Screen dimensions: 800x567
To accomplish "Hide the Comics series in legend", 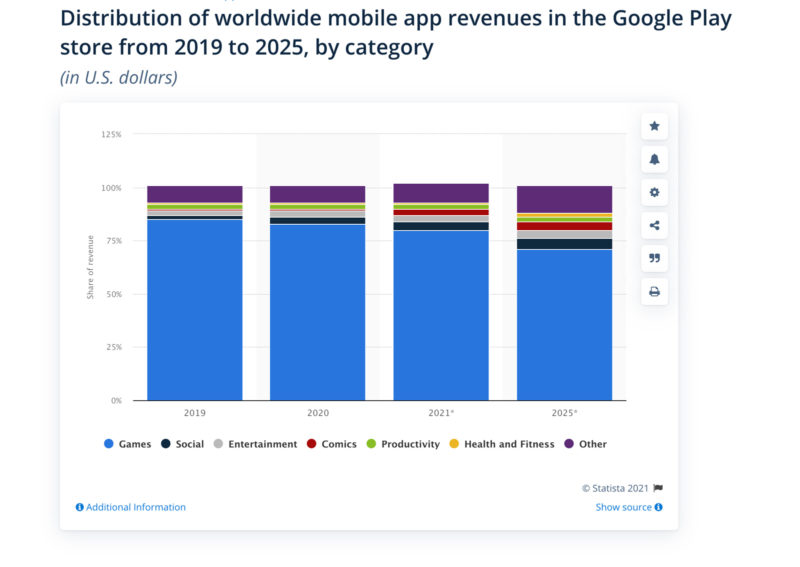I will [332, 444].
